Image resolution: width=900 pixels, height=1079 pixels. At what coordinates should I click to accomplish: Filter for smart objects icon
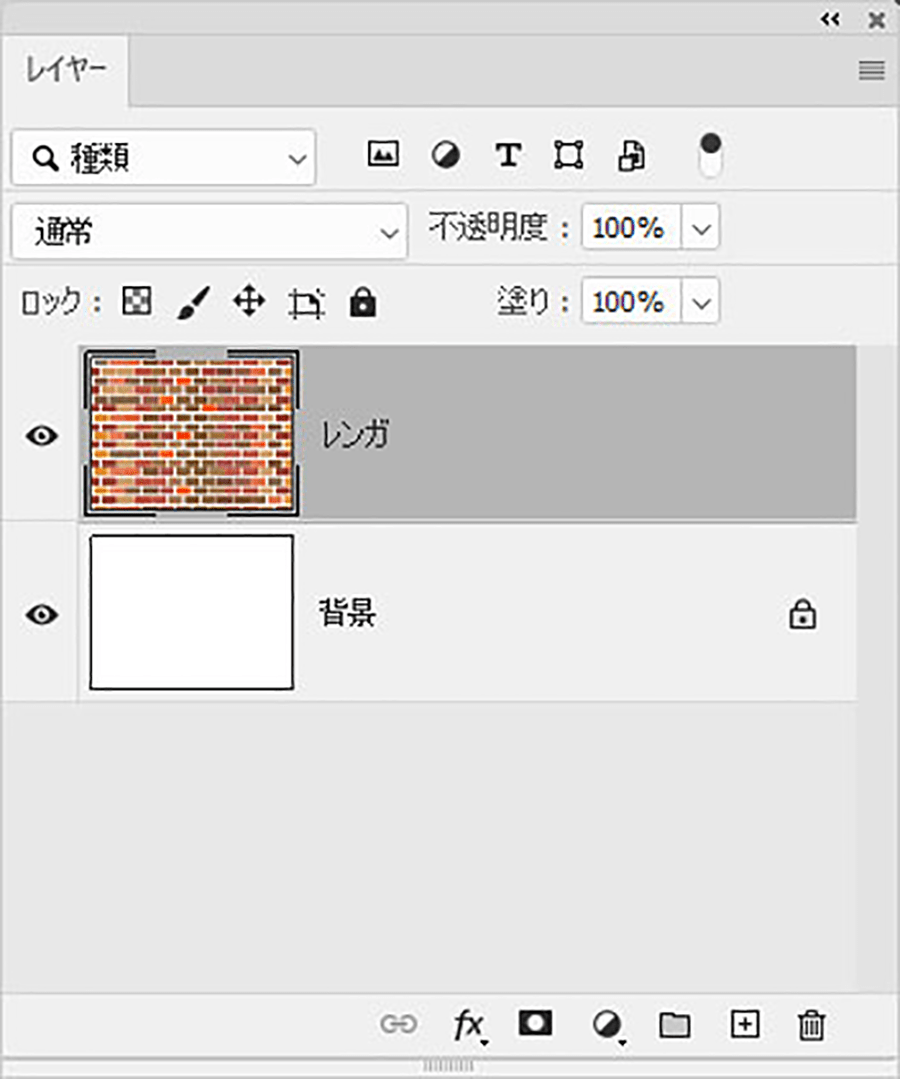631,156
